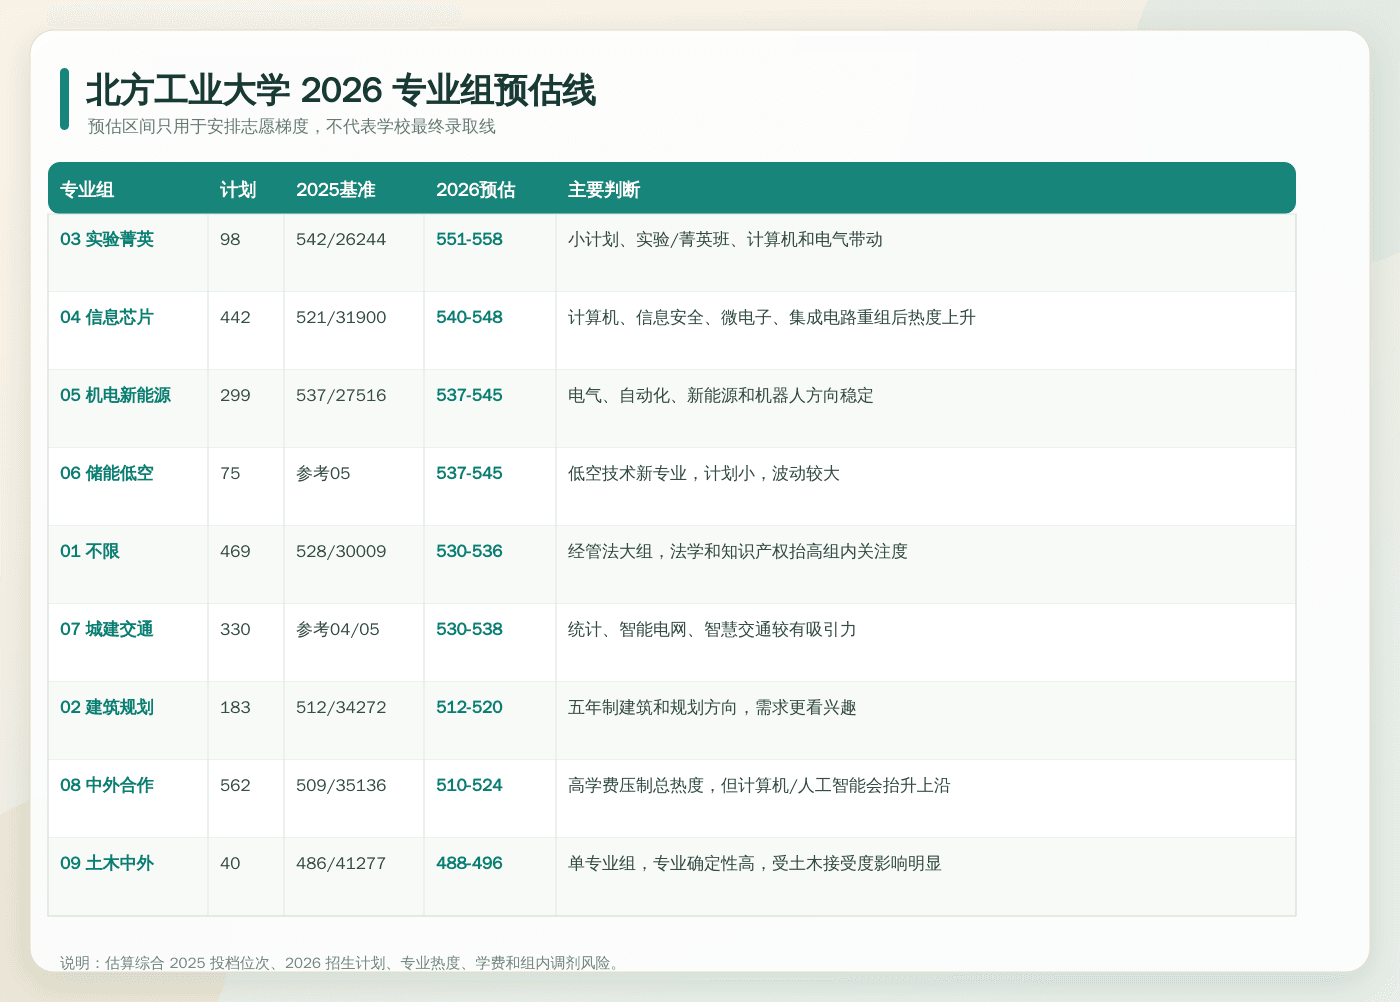The height and width of the screenshot is (1002, 1400).
Task: Click the baseline value 486/41277
Action: click(341, 863)
